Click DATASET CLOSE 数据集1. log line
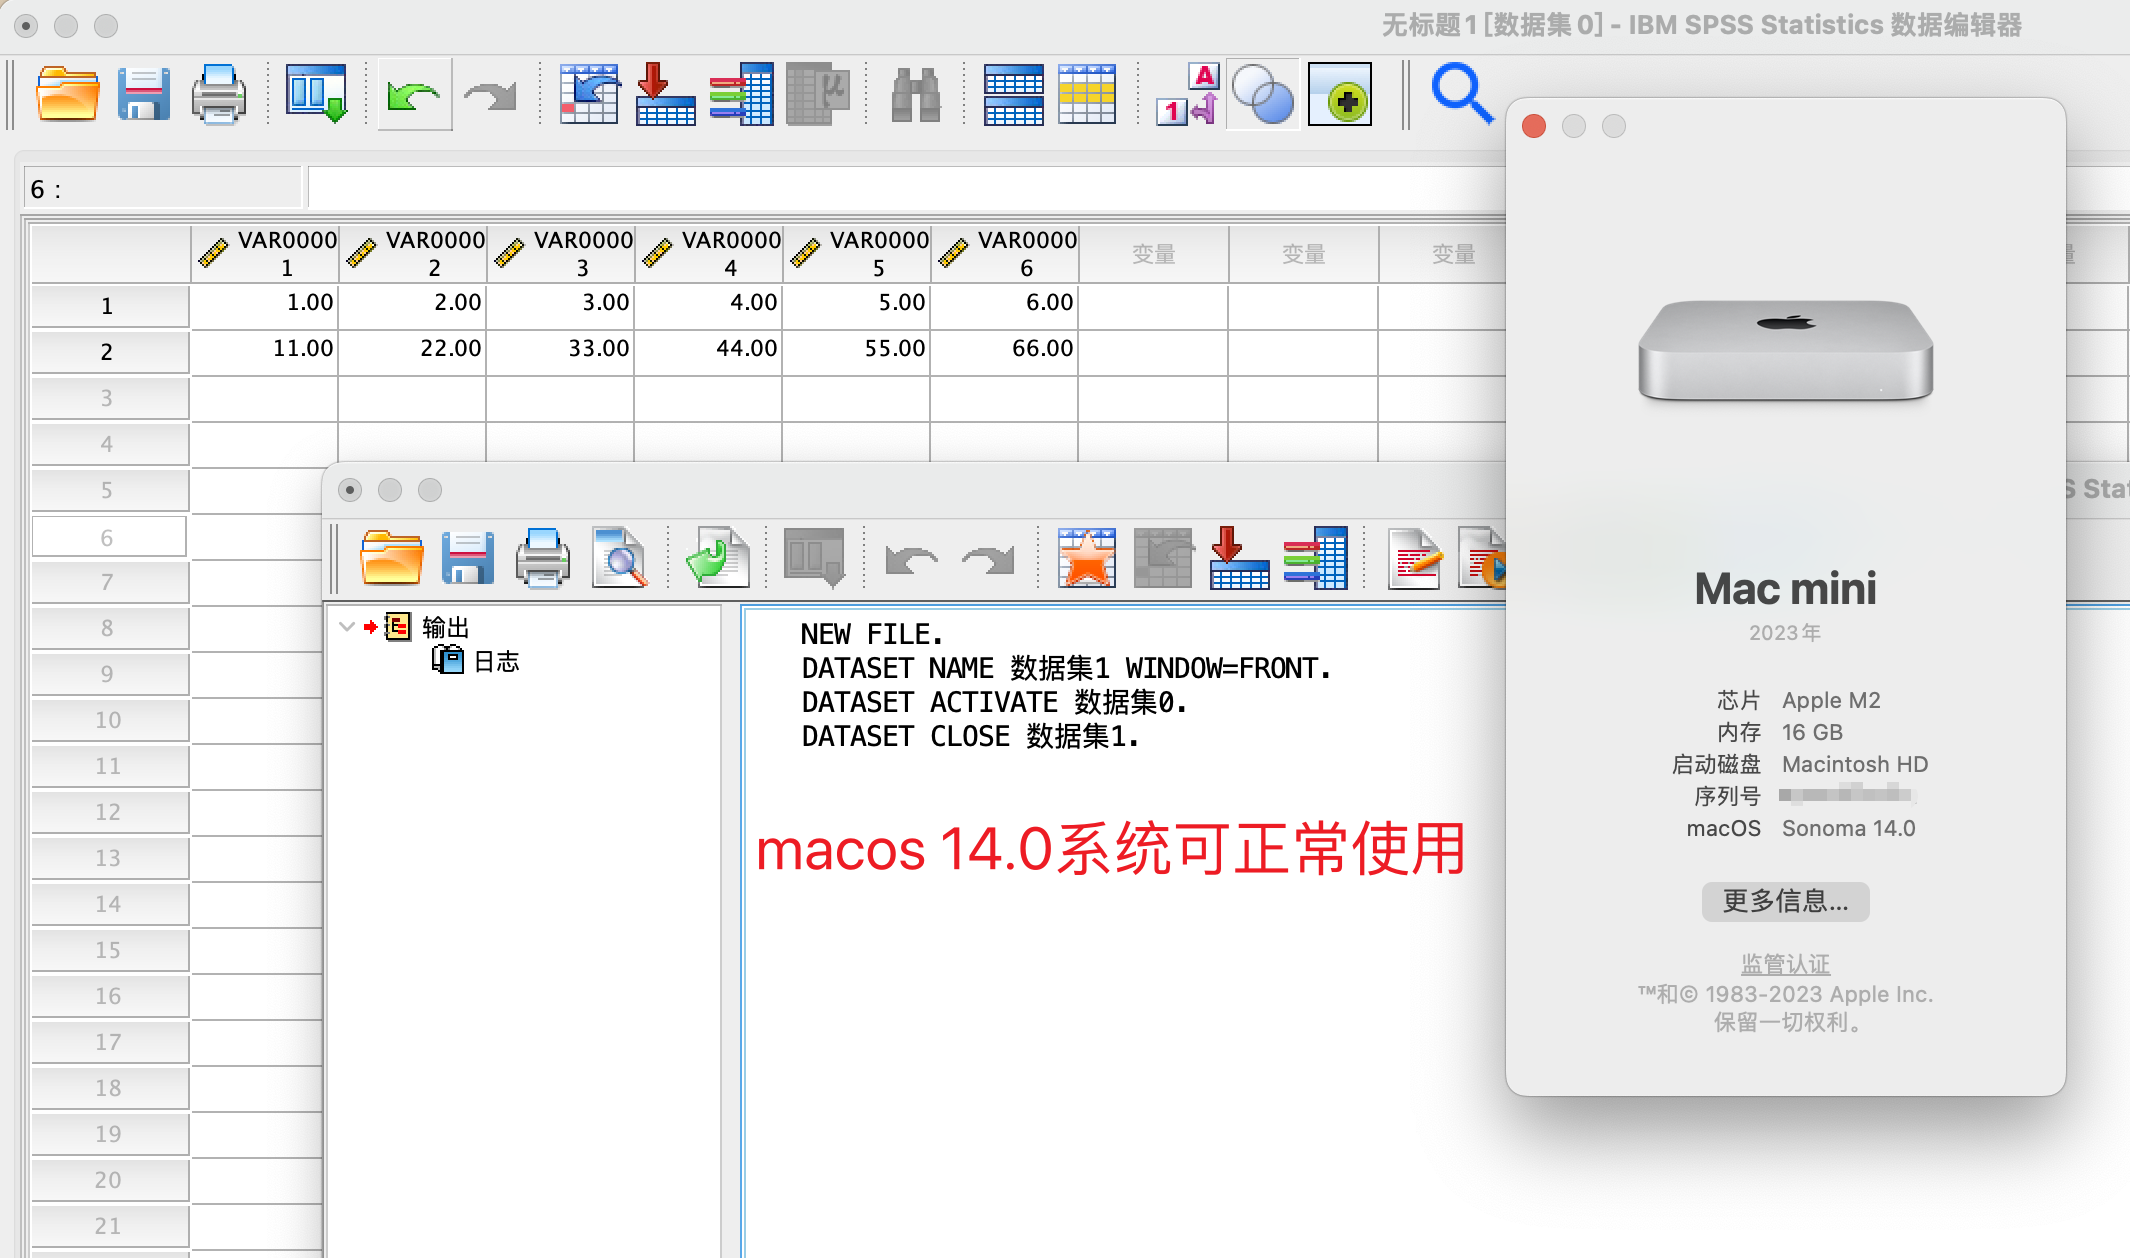 (970, 736)
